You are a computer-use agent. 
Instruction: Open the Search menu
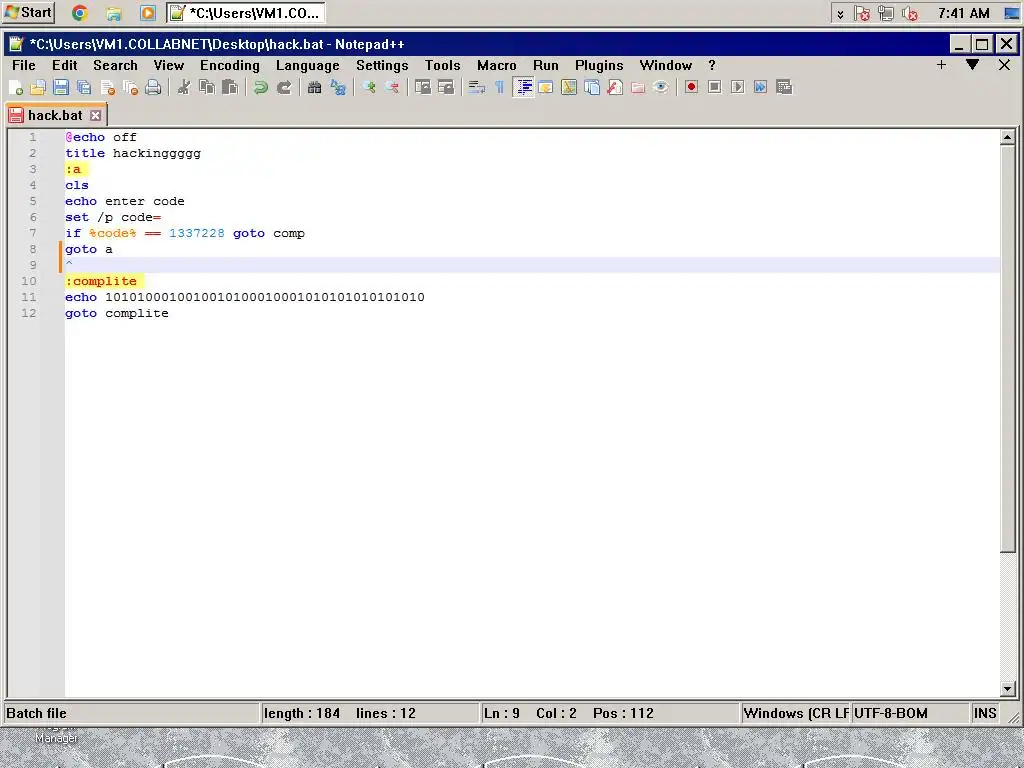point(116,65)
